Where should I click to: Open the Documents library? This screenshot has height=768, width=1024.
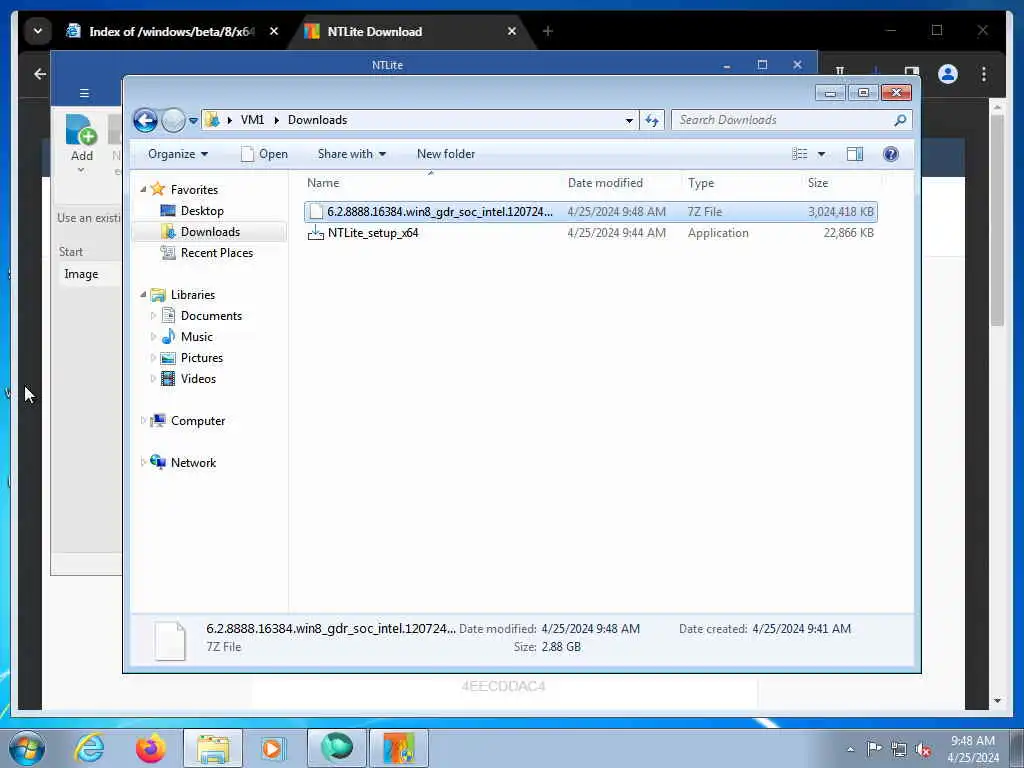[211, 316]
